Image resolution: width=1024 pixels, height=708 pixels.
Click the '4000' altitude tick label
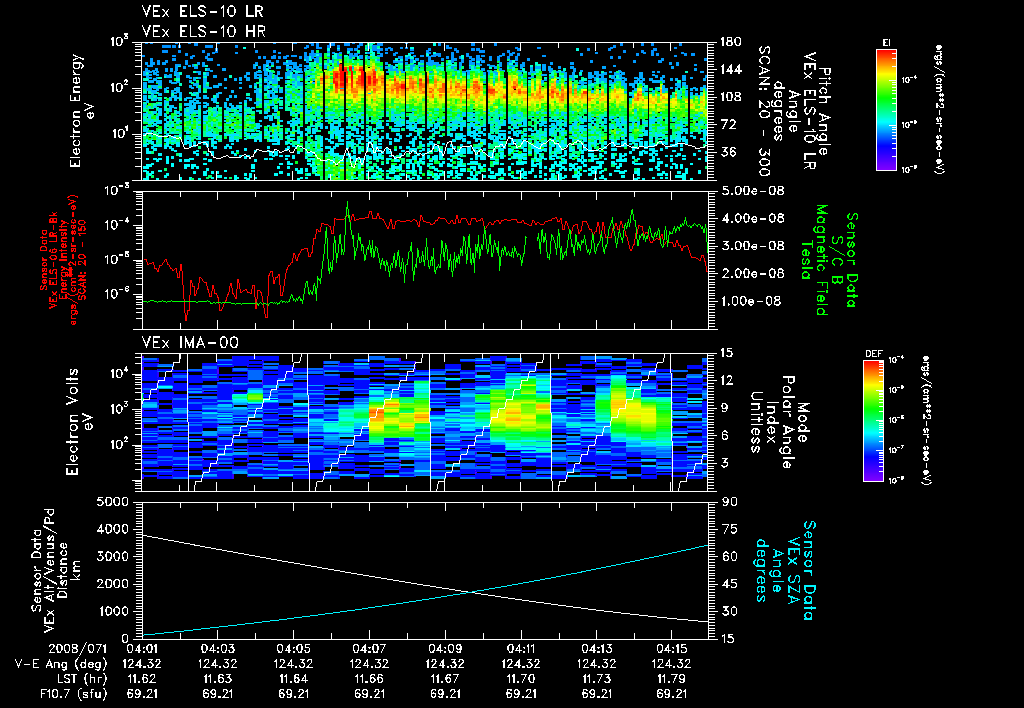coord(112,529)
